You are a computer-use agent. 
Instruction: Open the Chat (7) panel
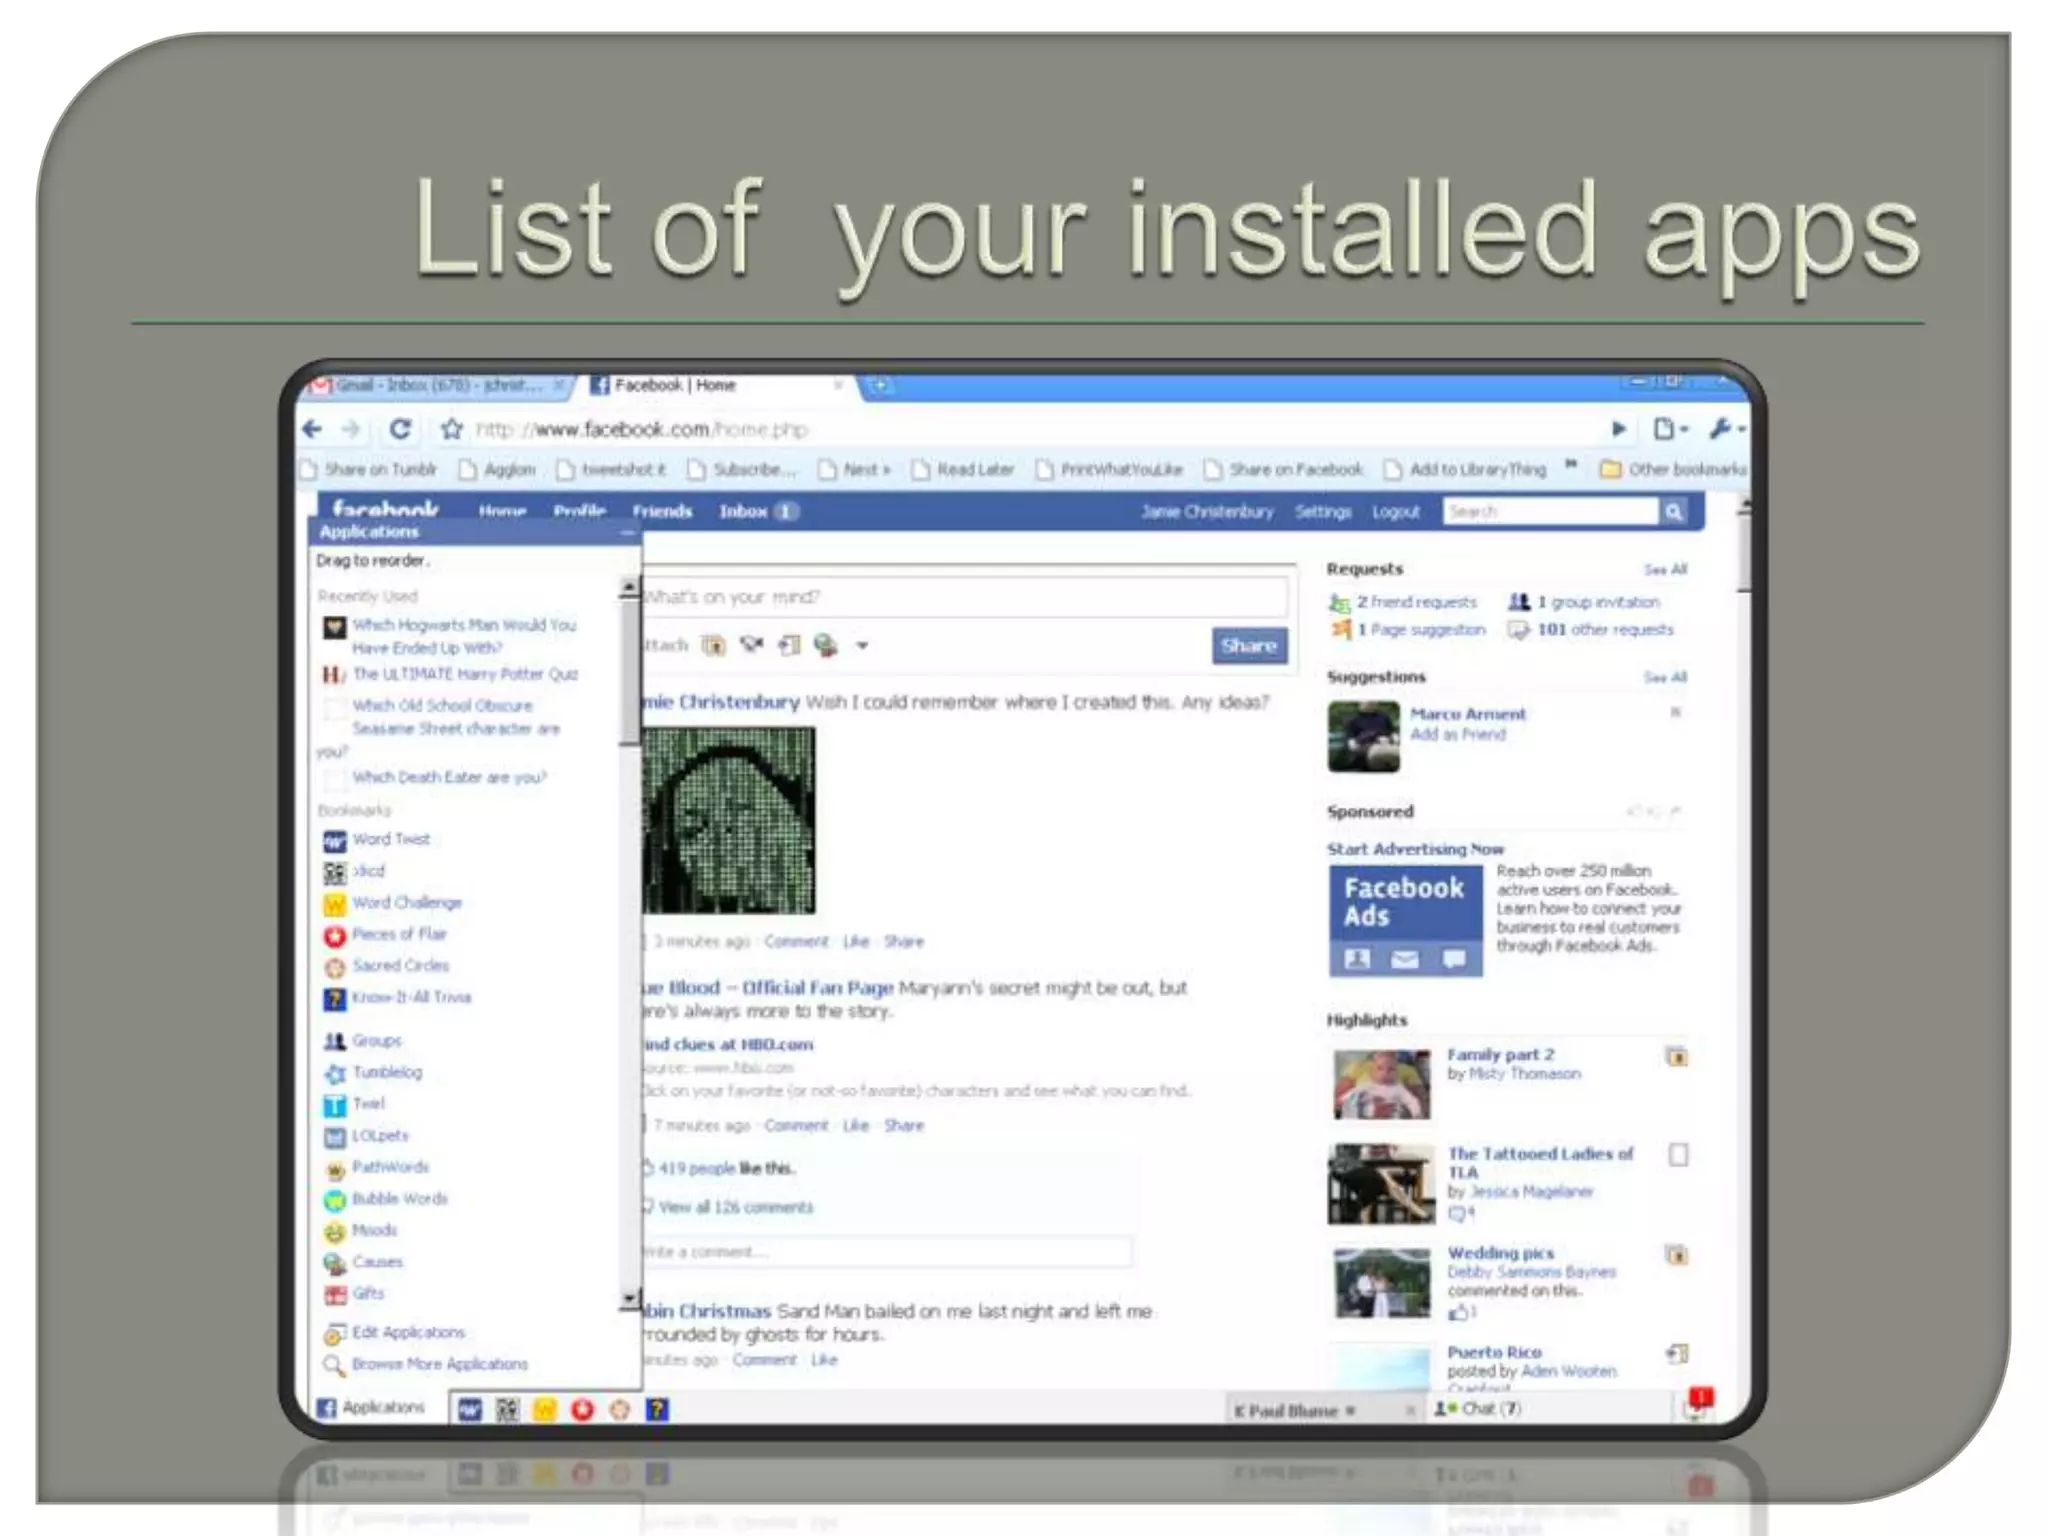1478,1409
